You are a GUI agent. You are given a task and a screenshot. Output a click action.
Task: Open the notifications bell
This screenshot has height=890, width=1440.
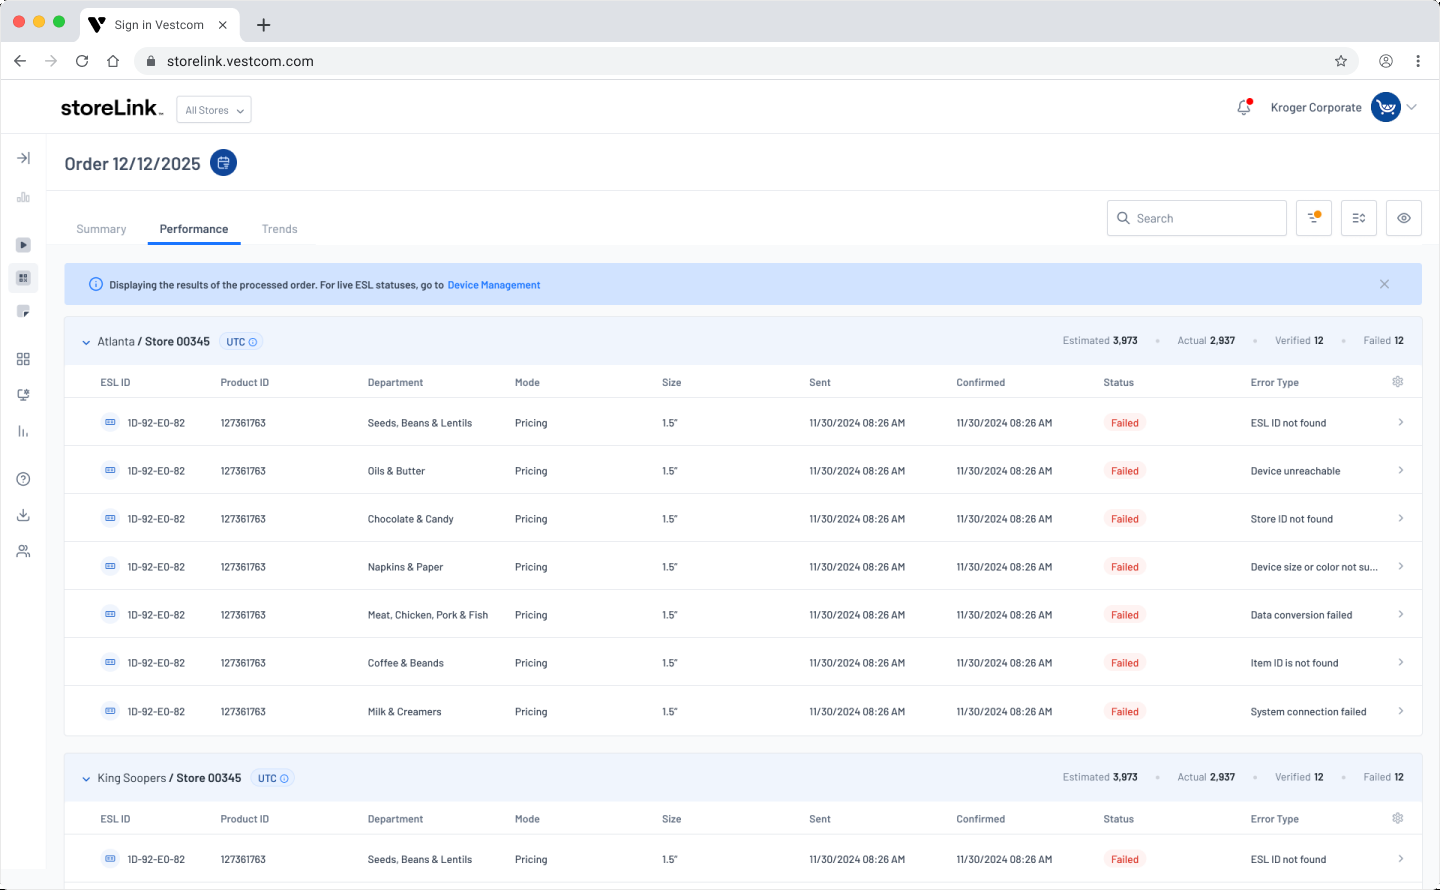coord(1244,107)
